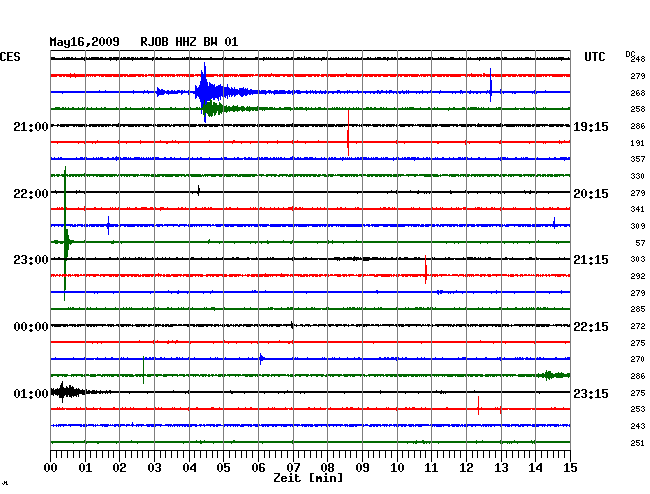Click the large blue earthquake burst near minute 04
Screen dimensions: 650x494
click(x=205, y=92)
